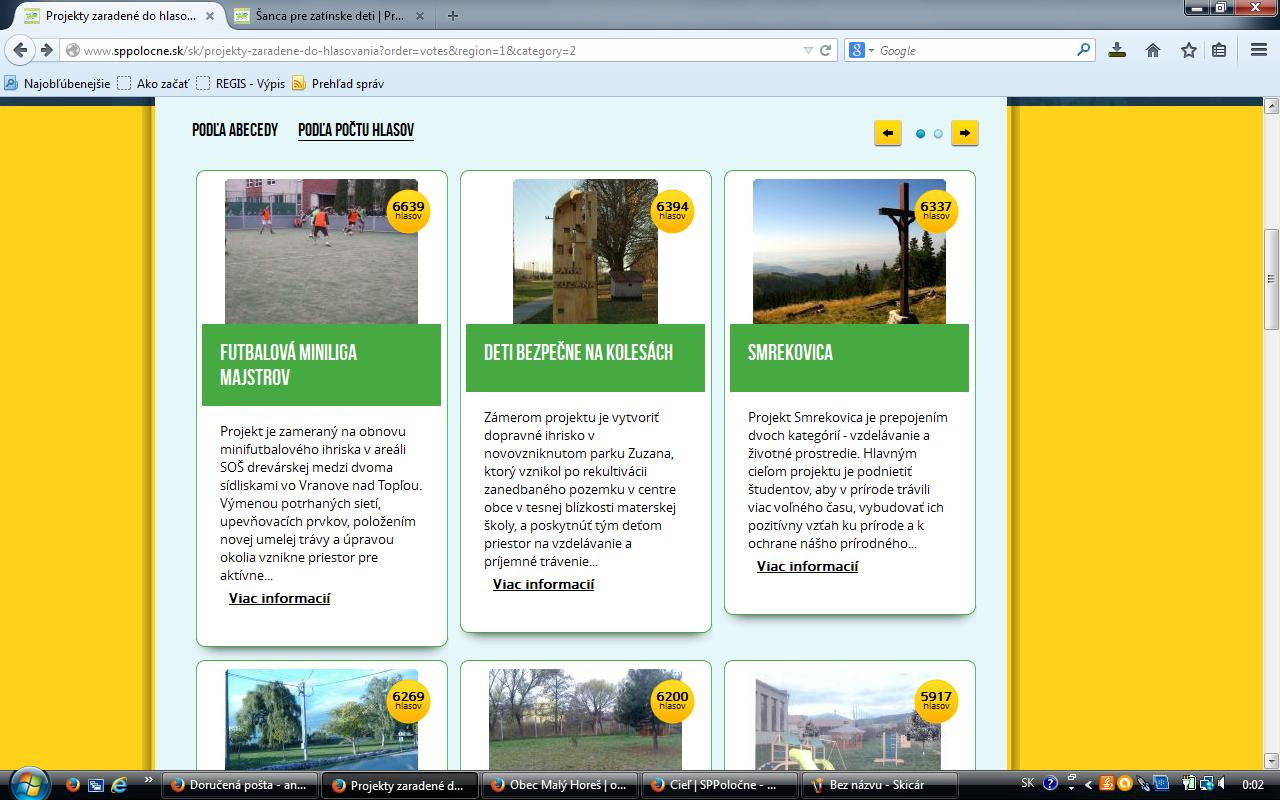
Task: Click the search magnifier in Google box
Action: (x=1084, y=50)
